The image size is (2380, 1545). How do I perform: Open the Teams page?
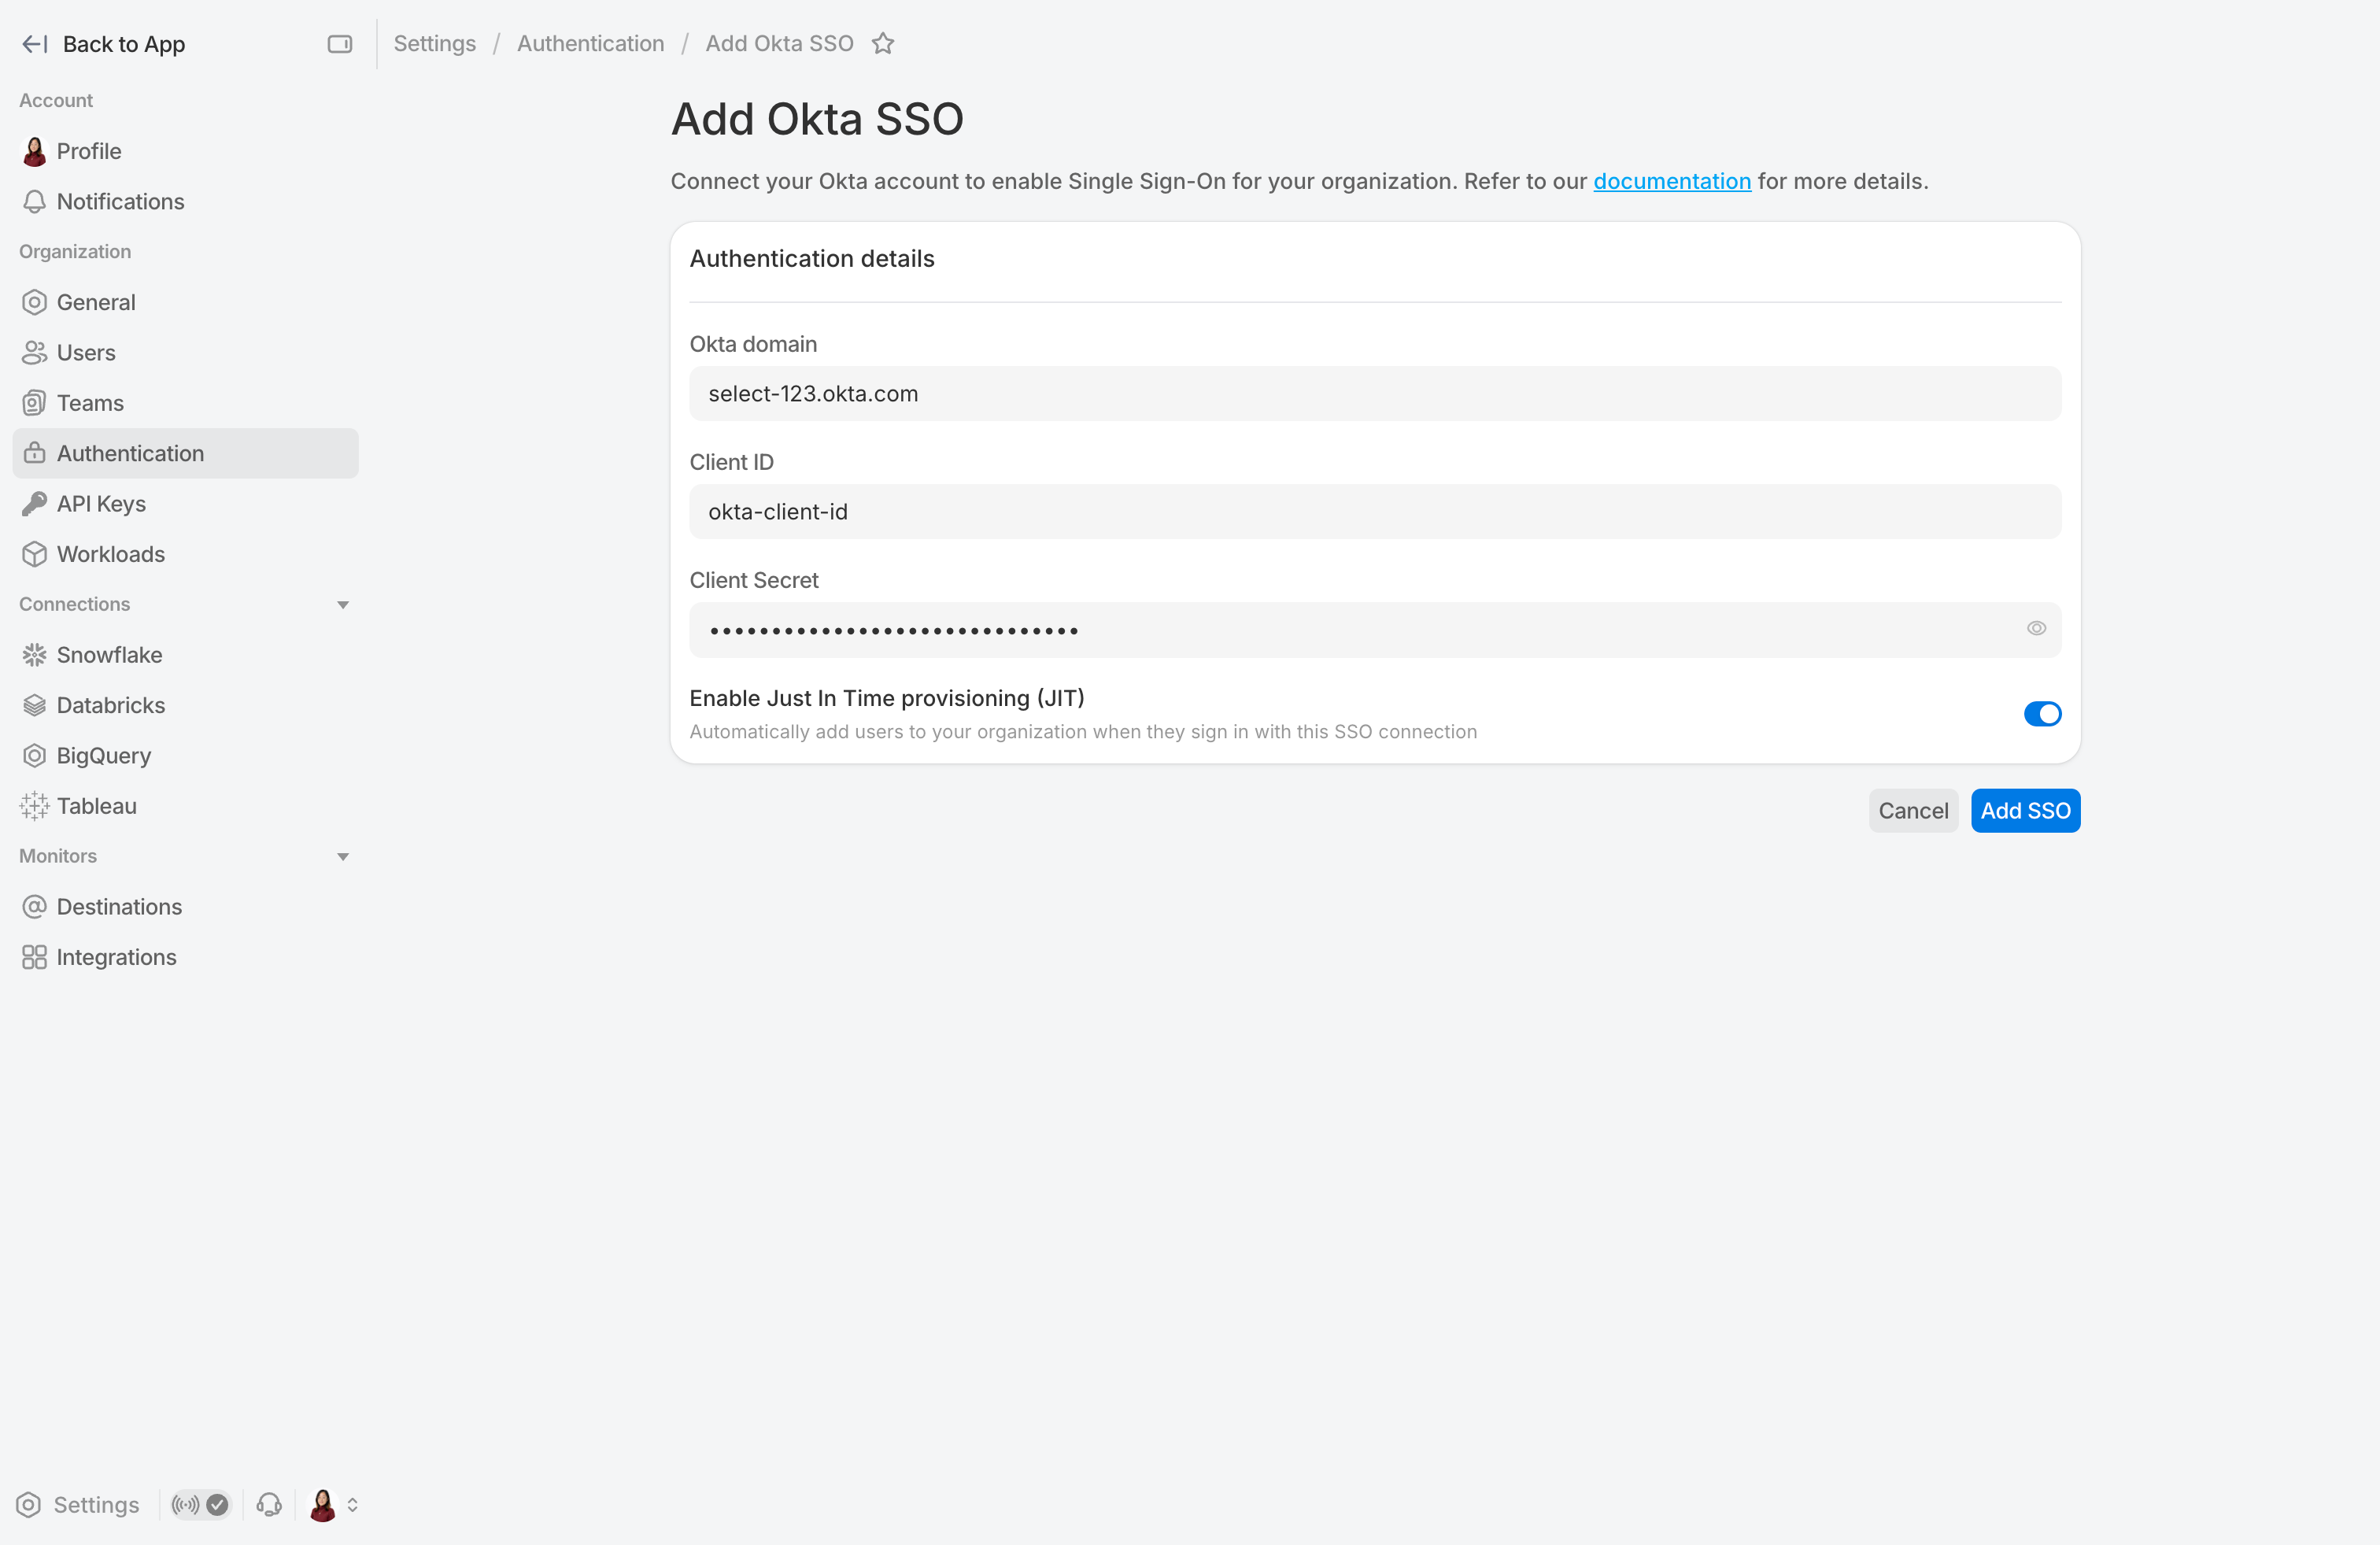coord(186,403)
